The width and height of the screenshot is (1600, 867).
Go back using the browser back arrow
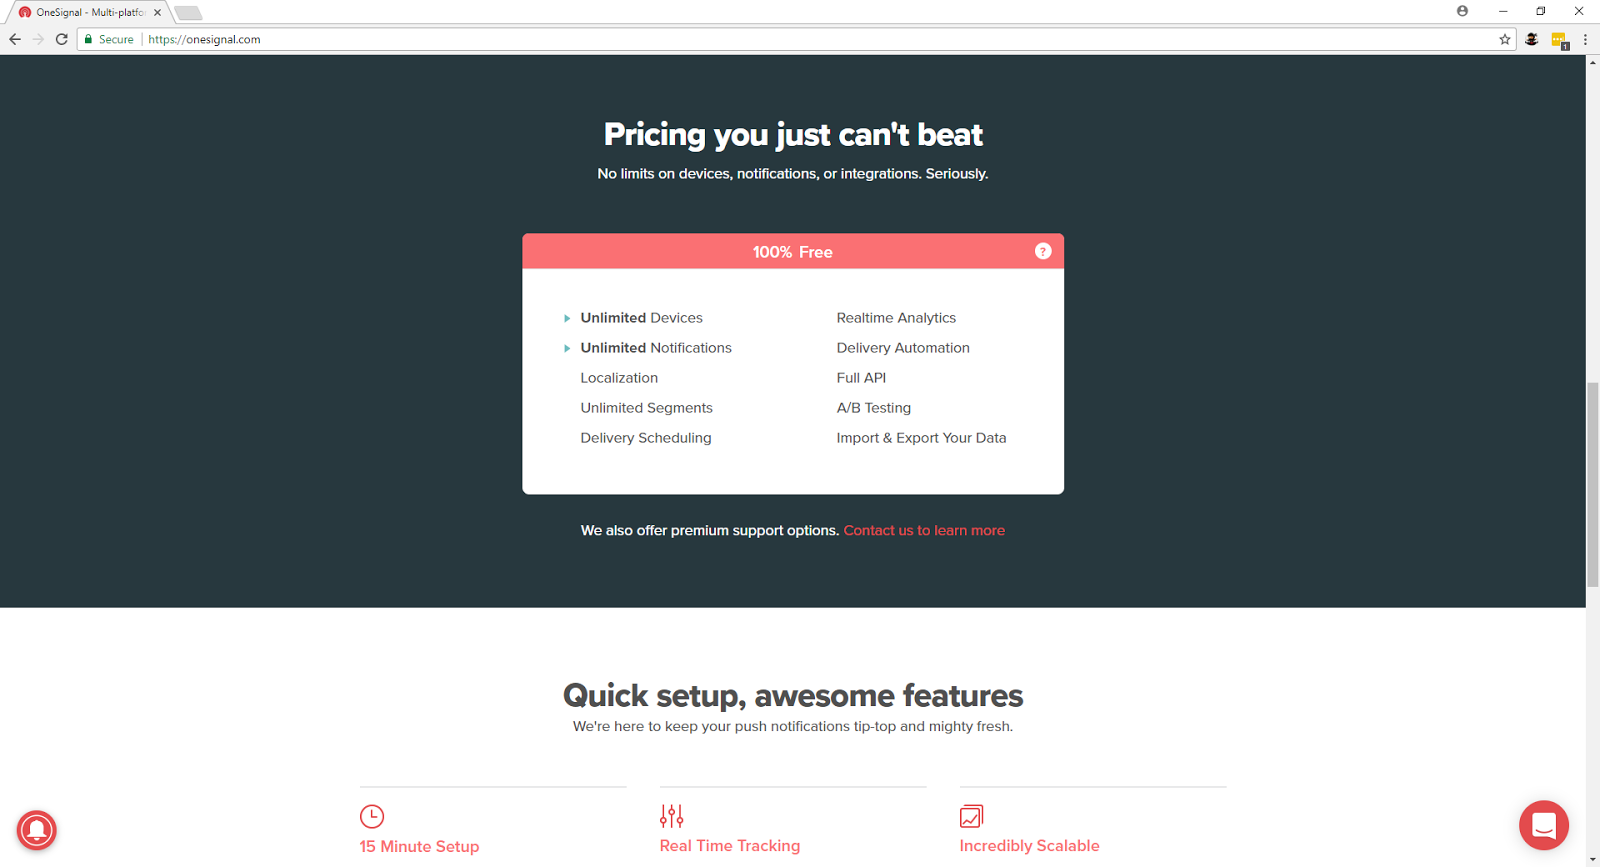coord(15,39)
